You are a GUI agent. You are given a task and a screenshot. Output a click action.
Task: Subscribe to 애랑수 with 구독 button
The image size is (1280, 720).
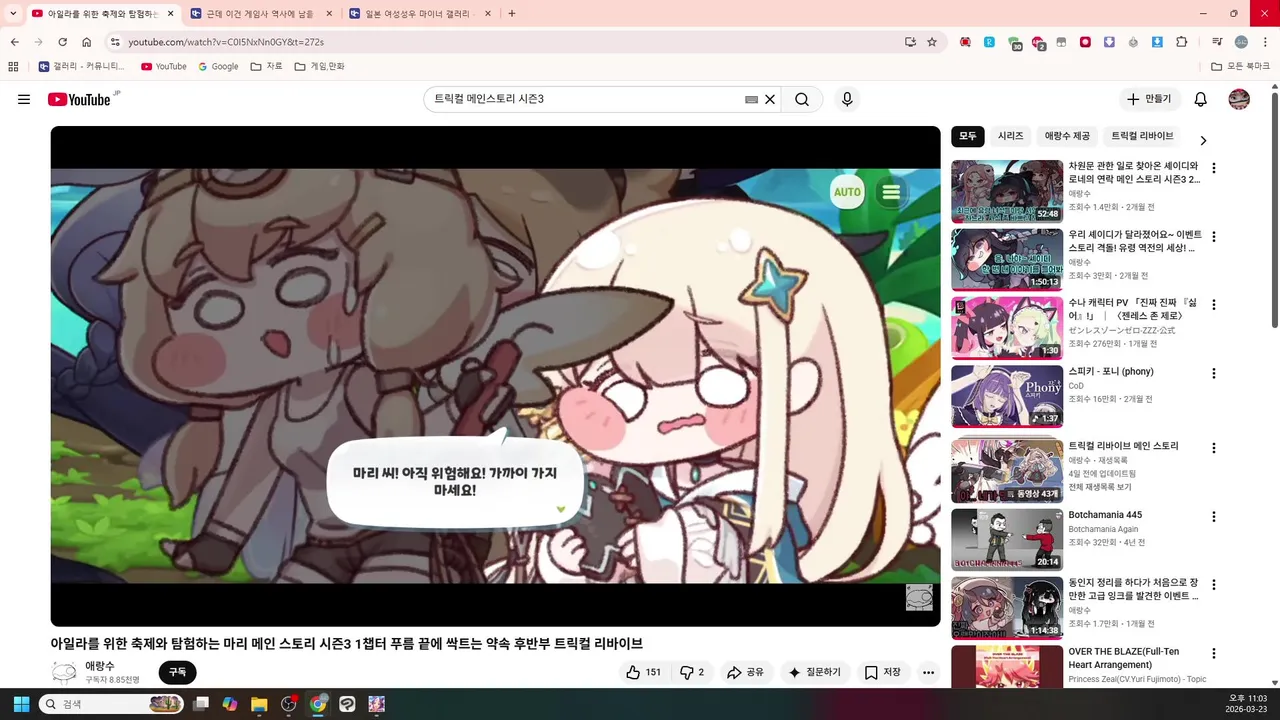[177, 672]
